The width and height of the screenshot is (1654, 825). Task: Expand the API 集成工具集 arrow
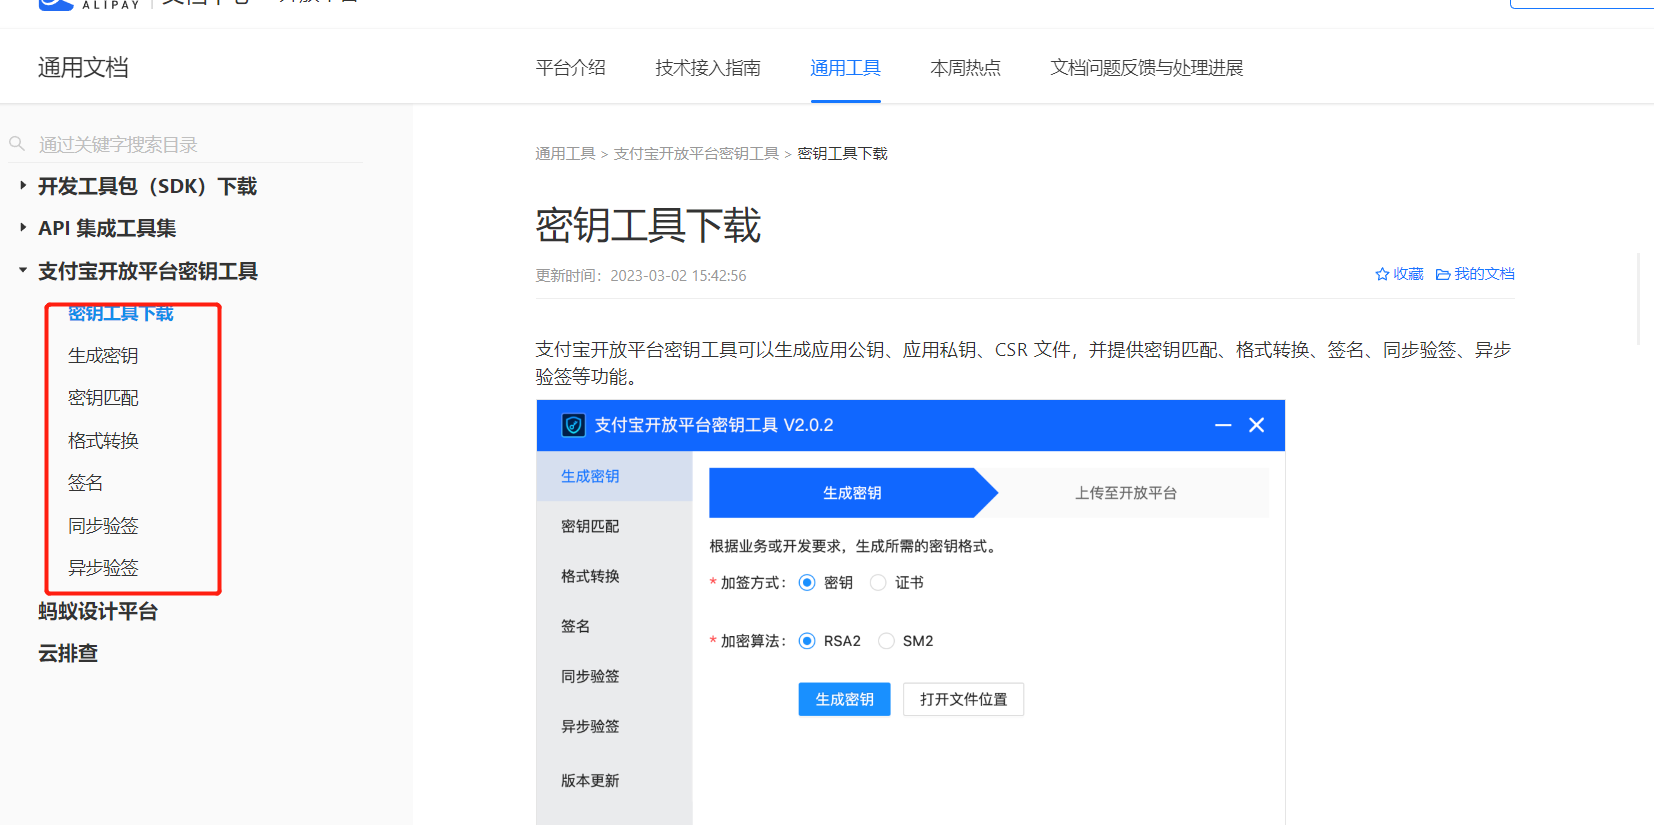point(23,227)
